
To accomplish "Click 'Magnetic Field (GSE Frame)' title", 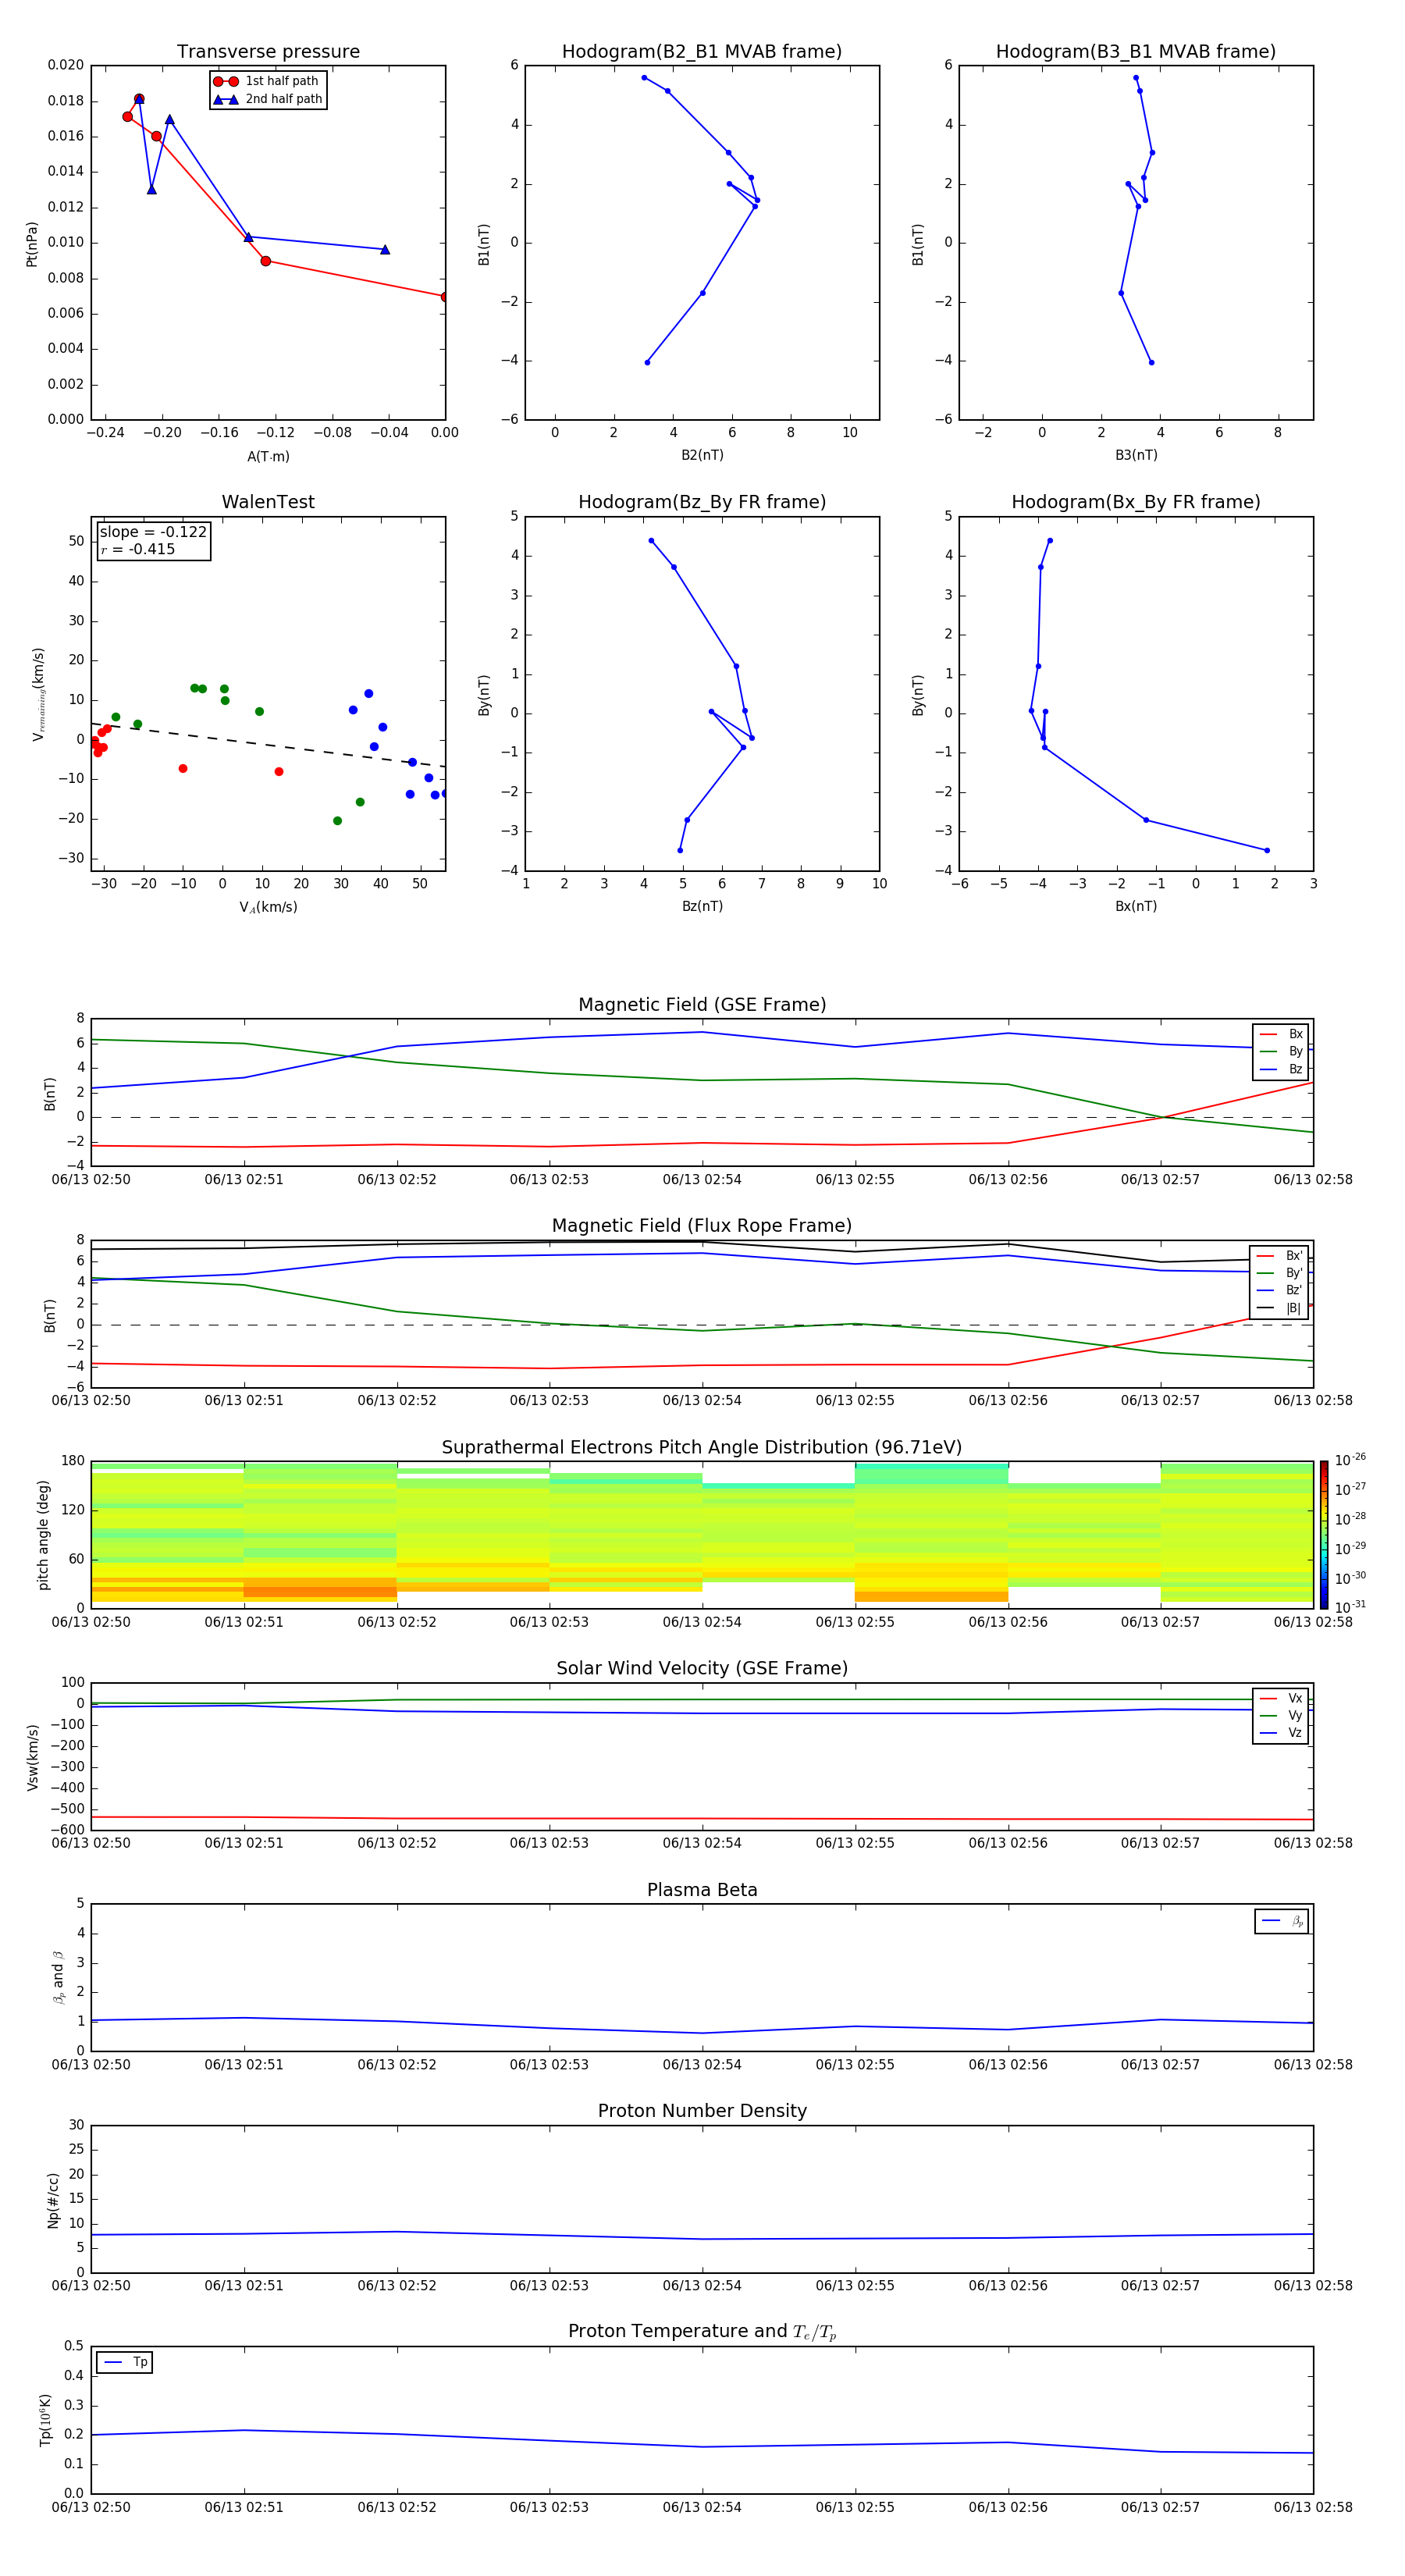I will coord(702,1005).
